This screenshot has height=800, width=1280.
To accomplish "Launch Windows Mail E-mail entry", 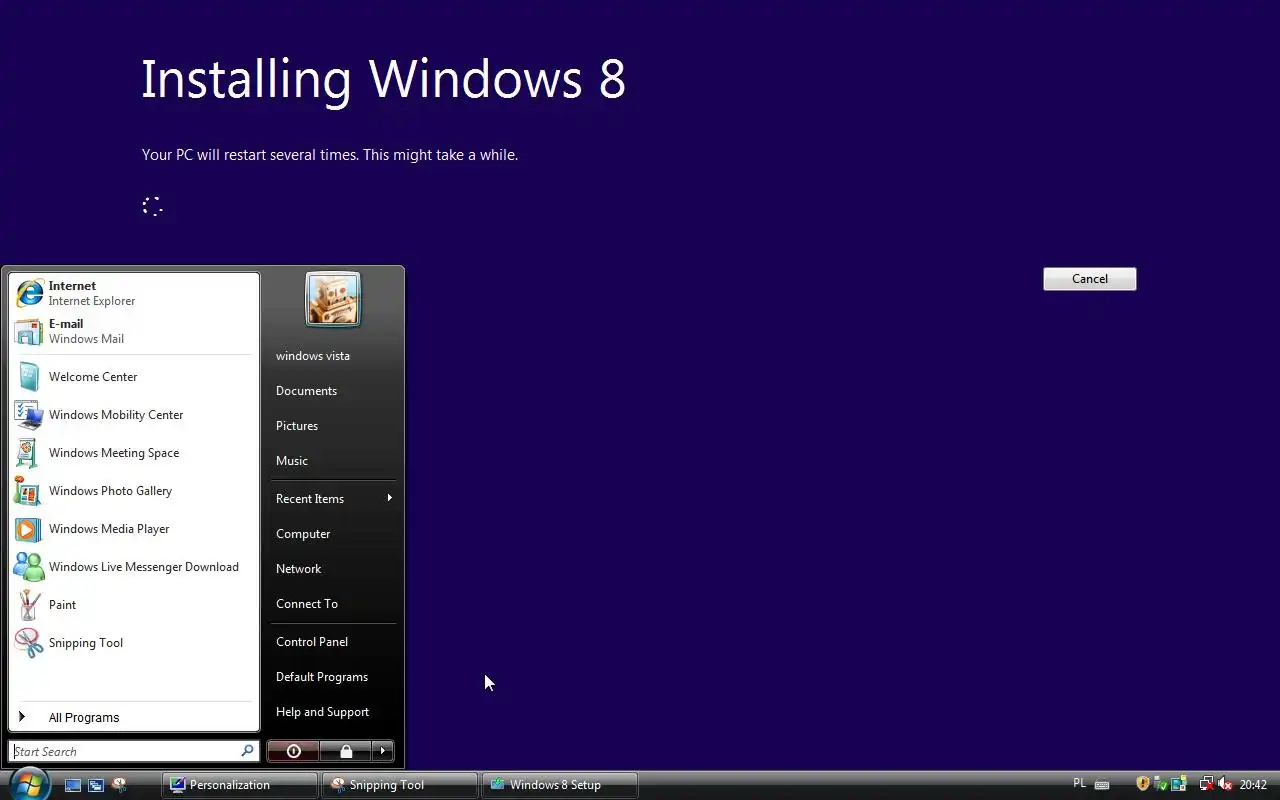I will click(134, 331).
